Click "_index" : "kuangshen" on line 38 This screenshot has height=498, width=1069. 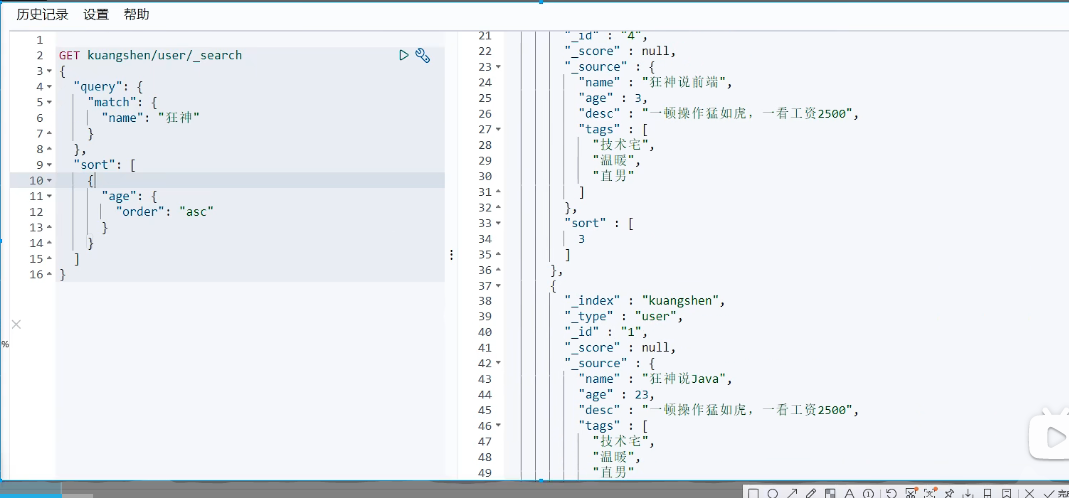(645, 301)
